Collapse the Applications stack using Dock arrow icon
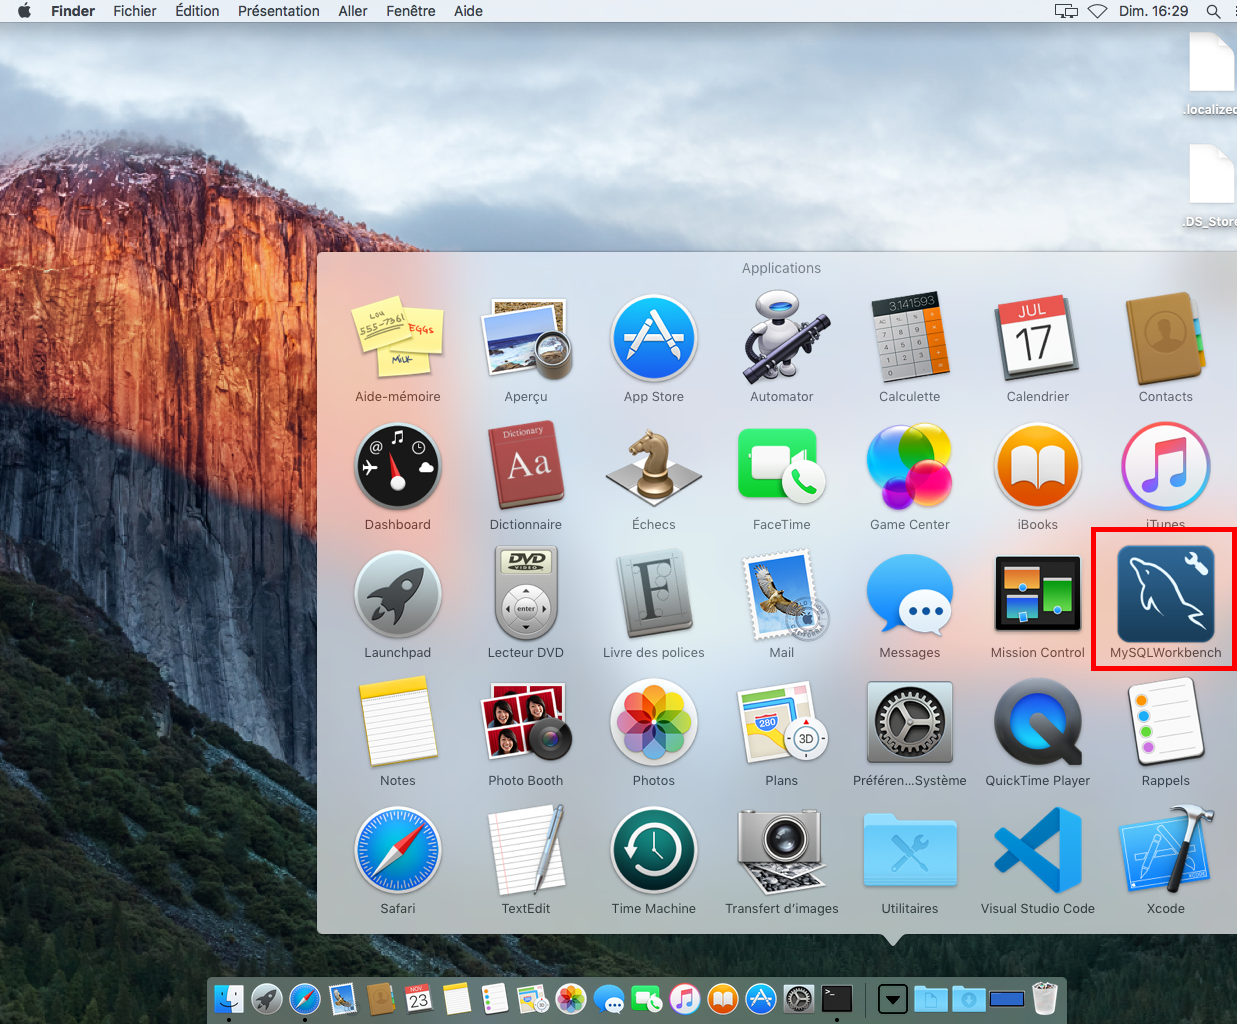 [x=892, y=998]
